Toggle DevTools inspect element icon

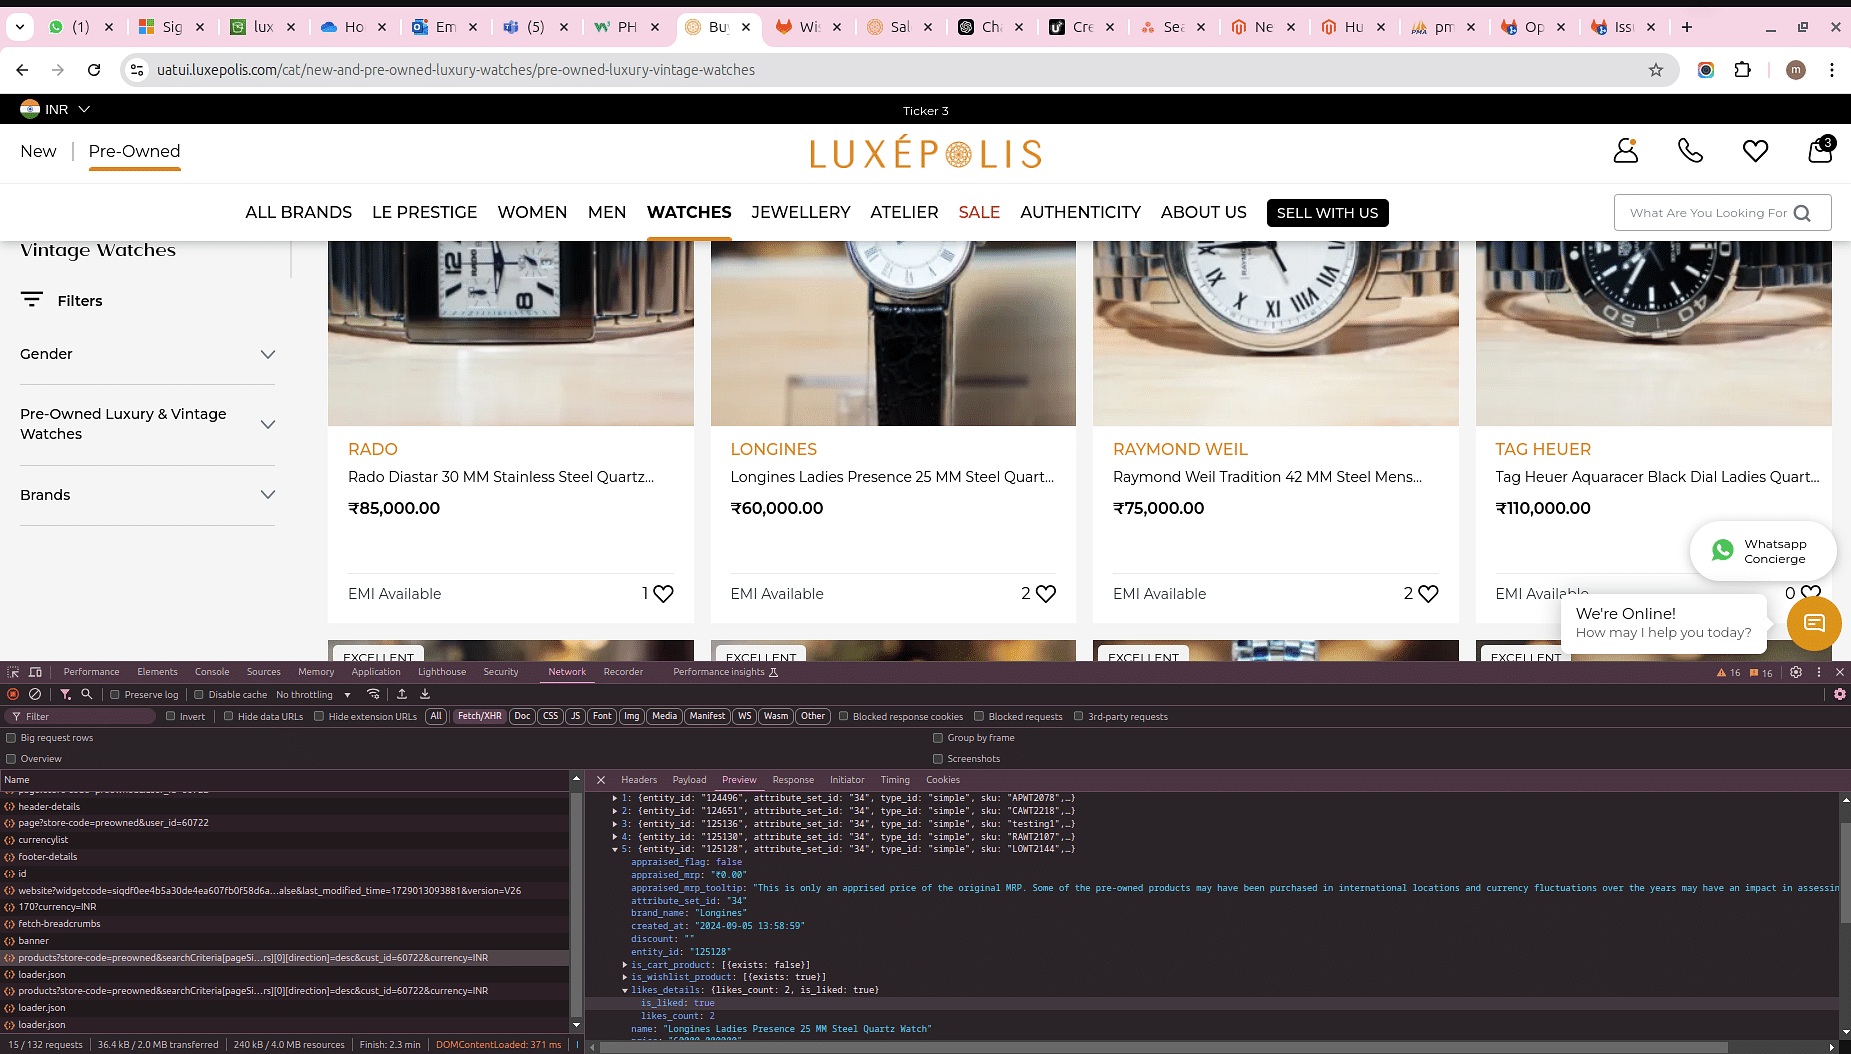coord(13,672)
